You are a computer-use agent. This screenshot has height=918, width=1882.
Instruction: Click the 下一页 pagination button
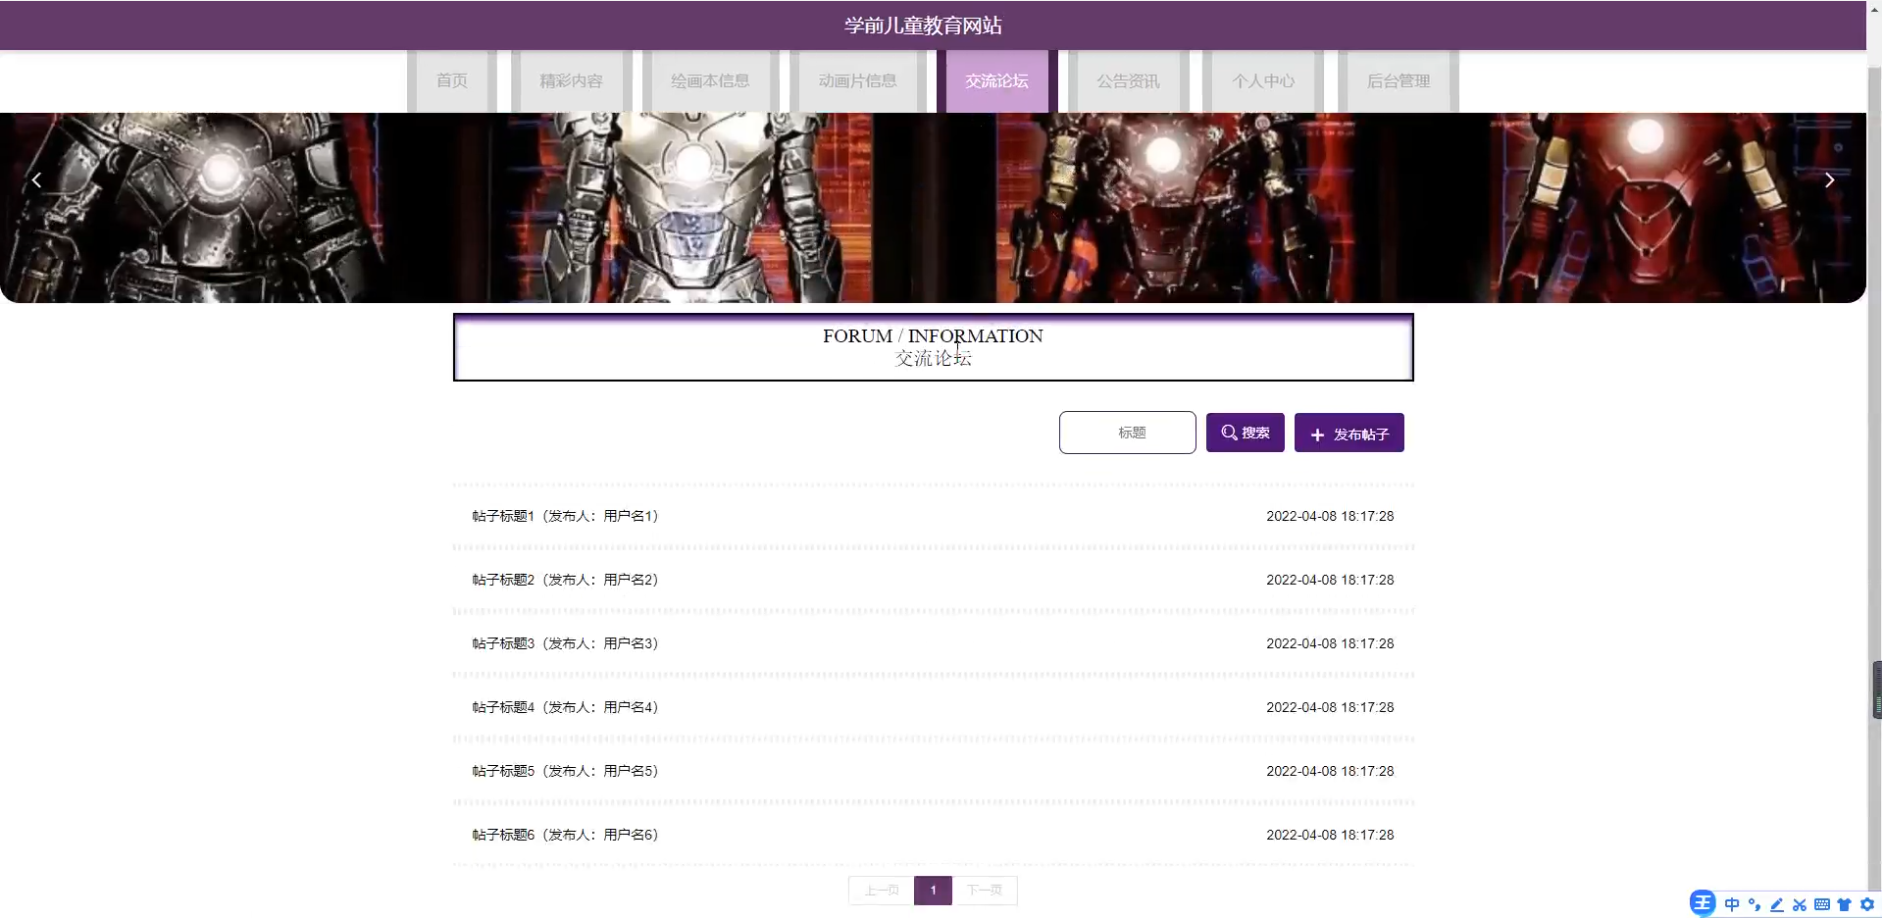click(x=985, y=890)
